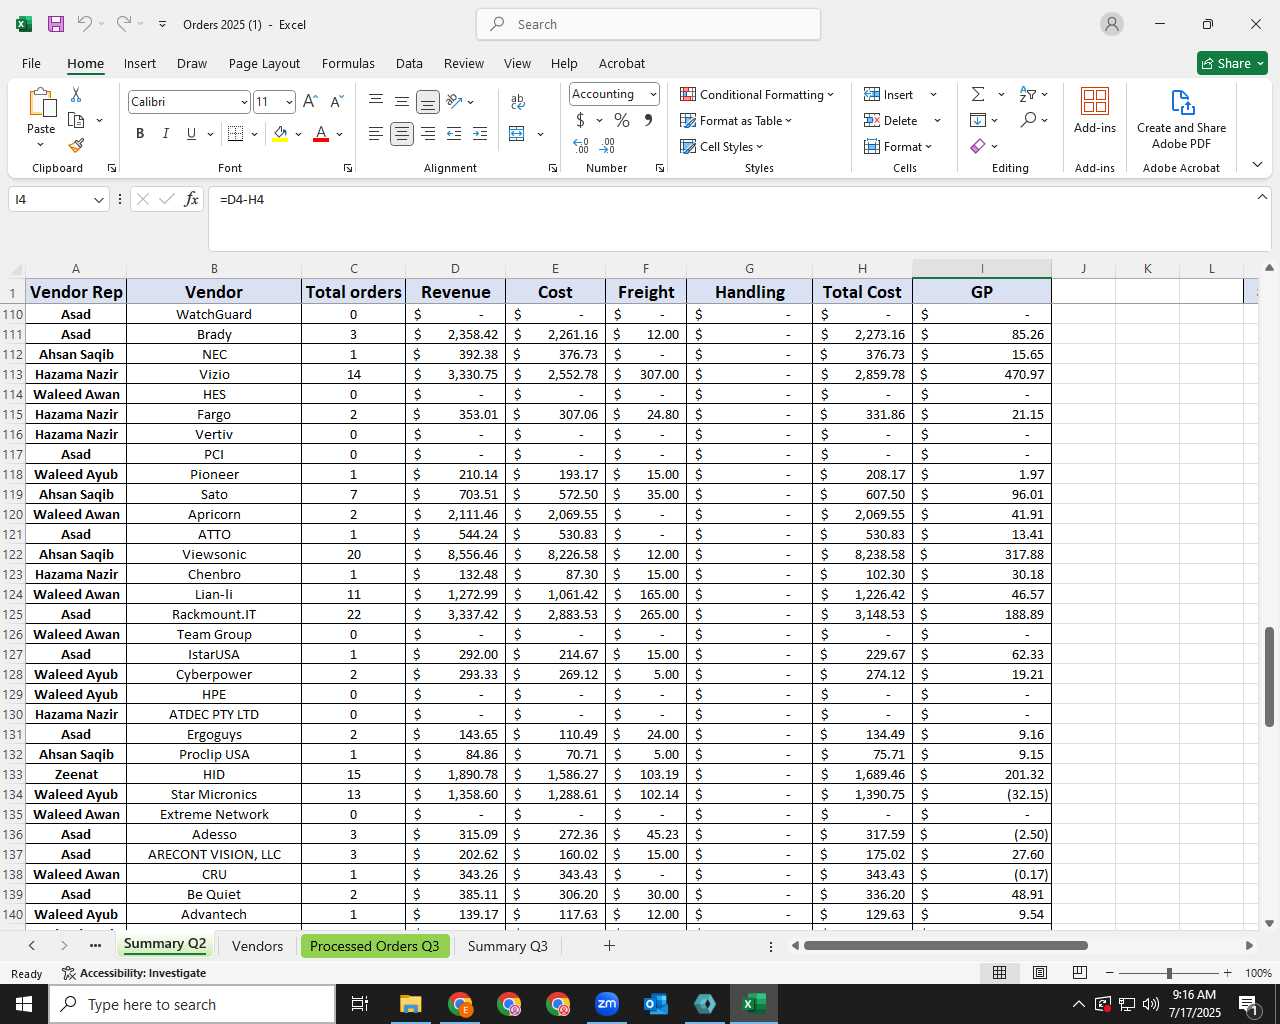The image size is (1280, 1024).
Task: Click the Sort & Filter icon
Action: (x=1028, y=94)
